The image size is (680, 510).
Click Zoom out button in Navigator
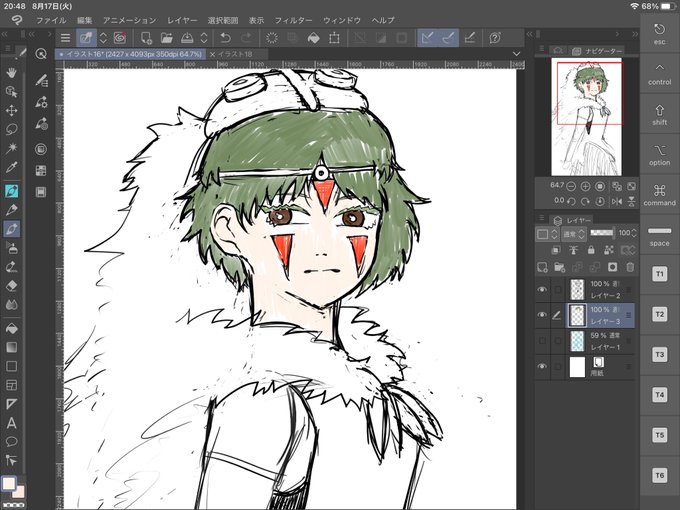click(571, 186)
